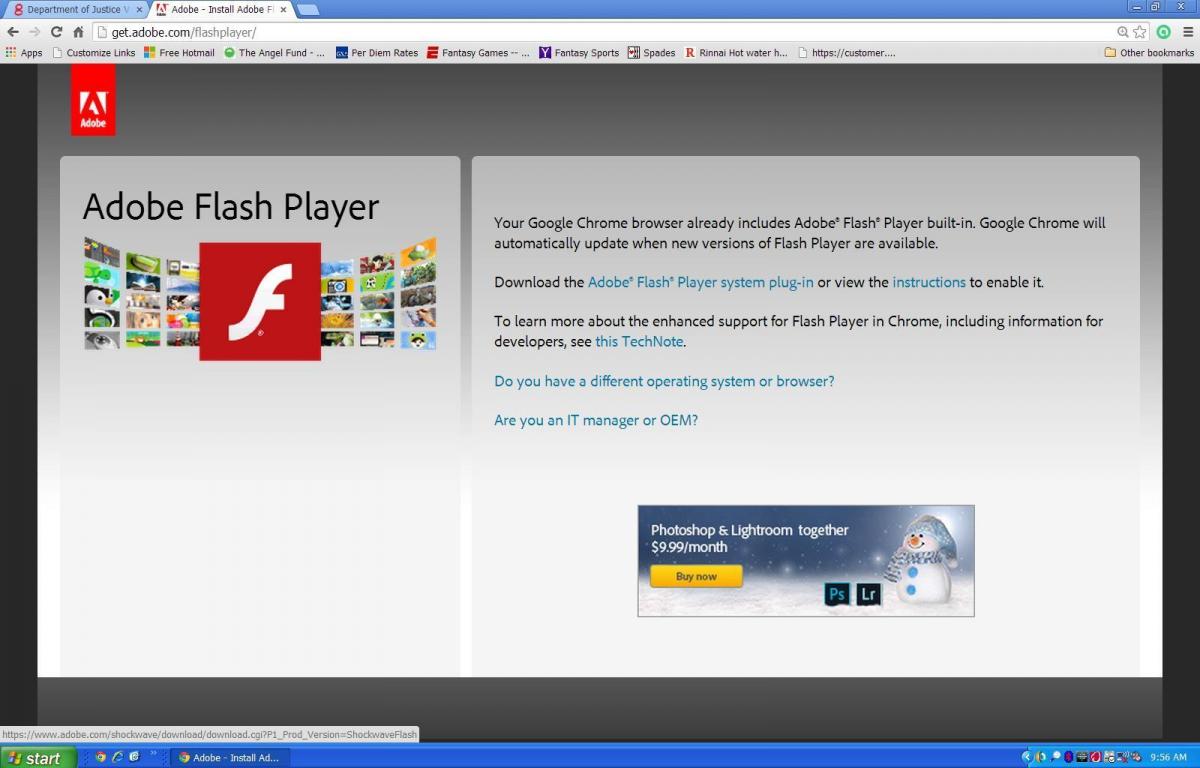Open the Per Diem Rates bookmark

[x=377, y=53]
